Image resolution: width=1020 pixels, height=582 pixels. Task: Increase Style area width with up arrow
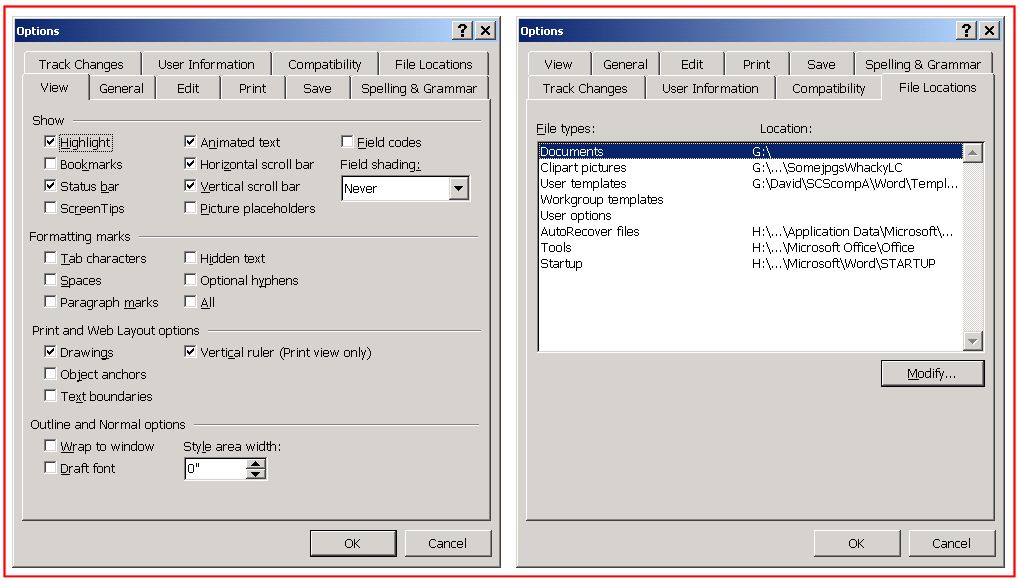click(256, 464)
